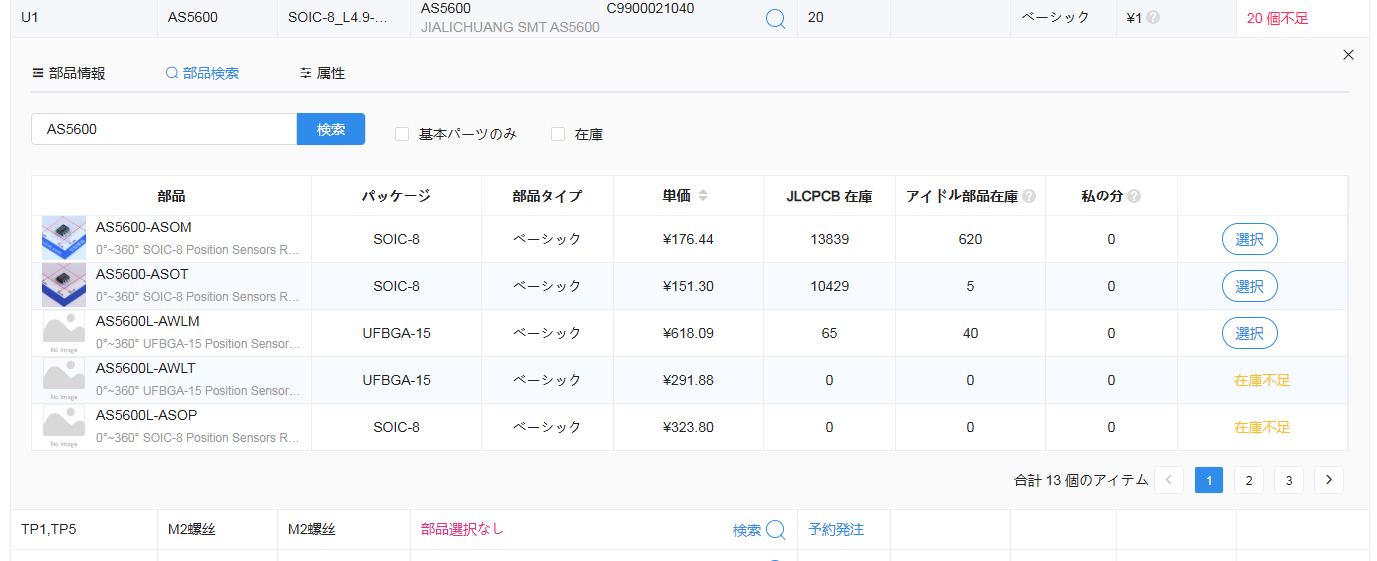Click the help icon next to ¥1 price
This screenshot has height=561, width=1377.
click(1153, 17)
